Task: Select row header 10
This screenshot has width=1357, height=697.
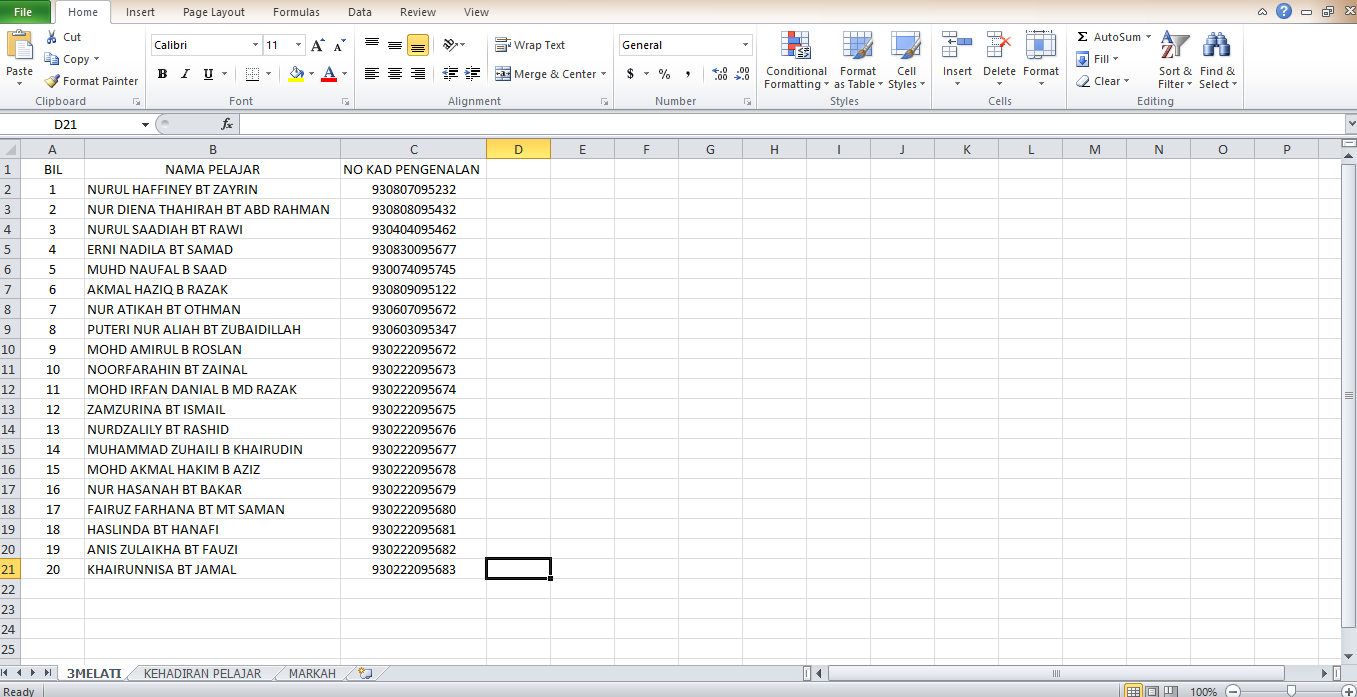Action: (9, 349)
